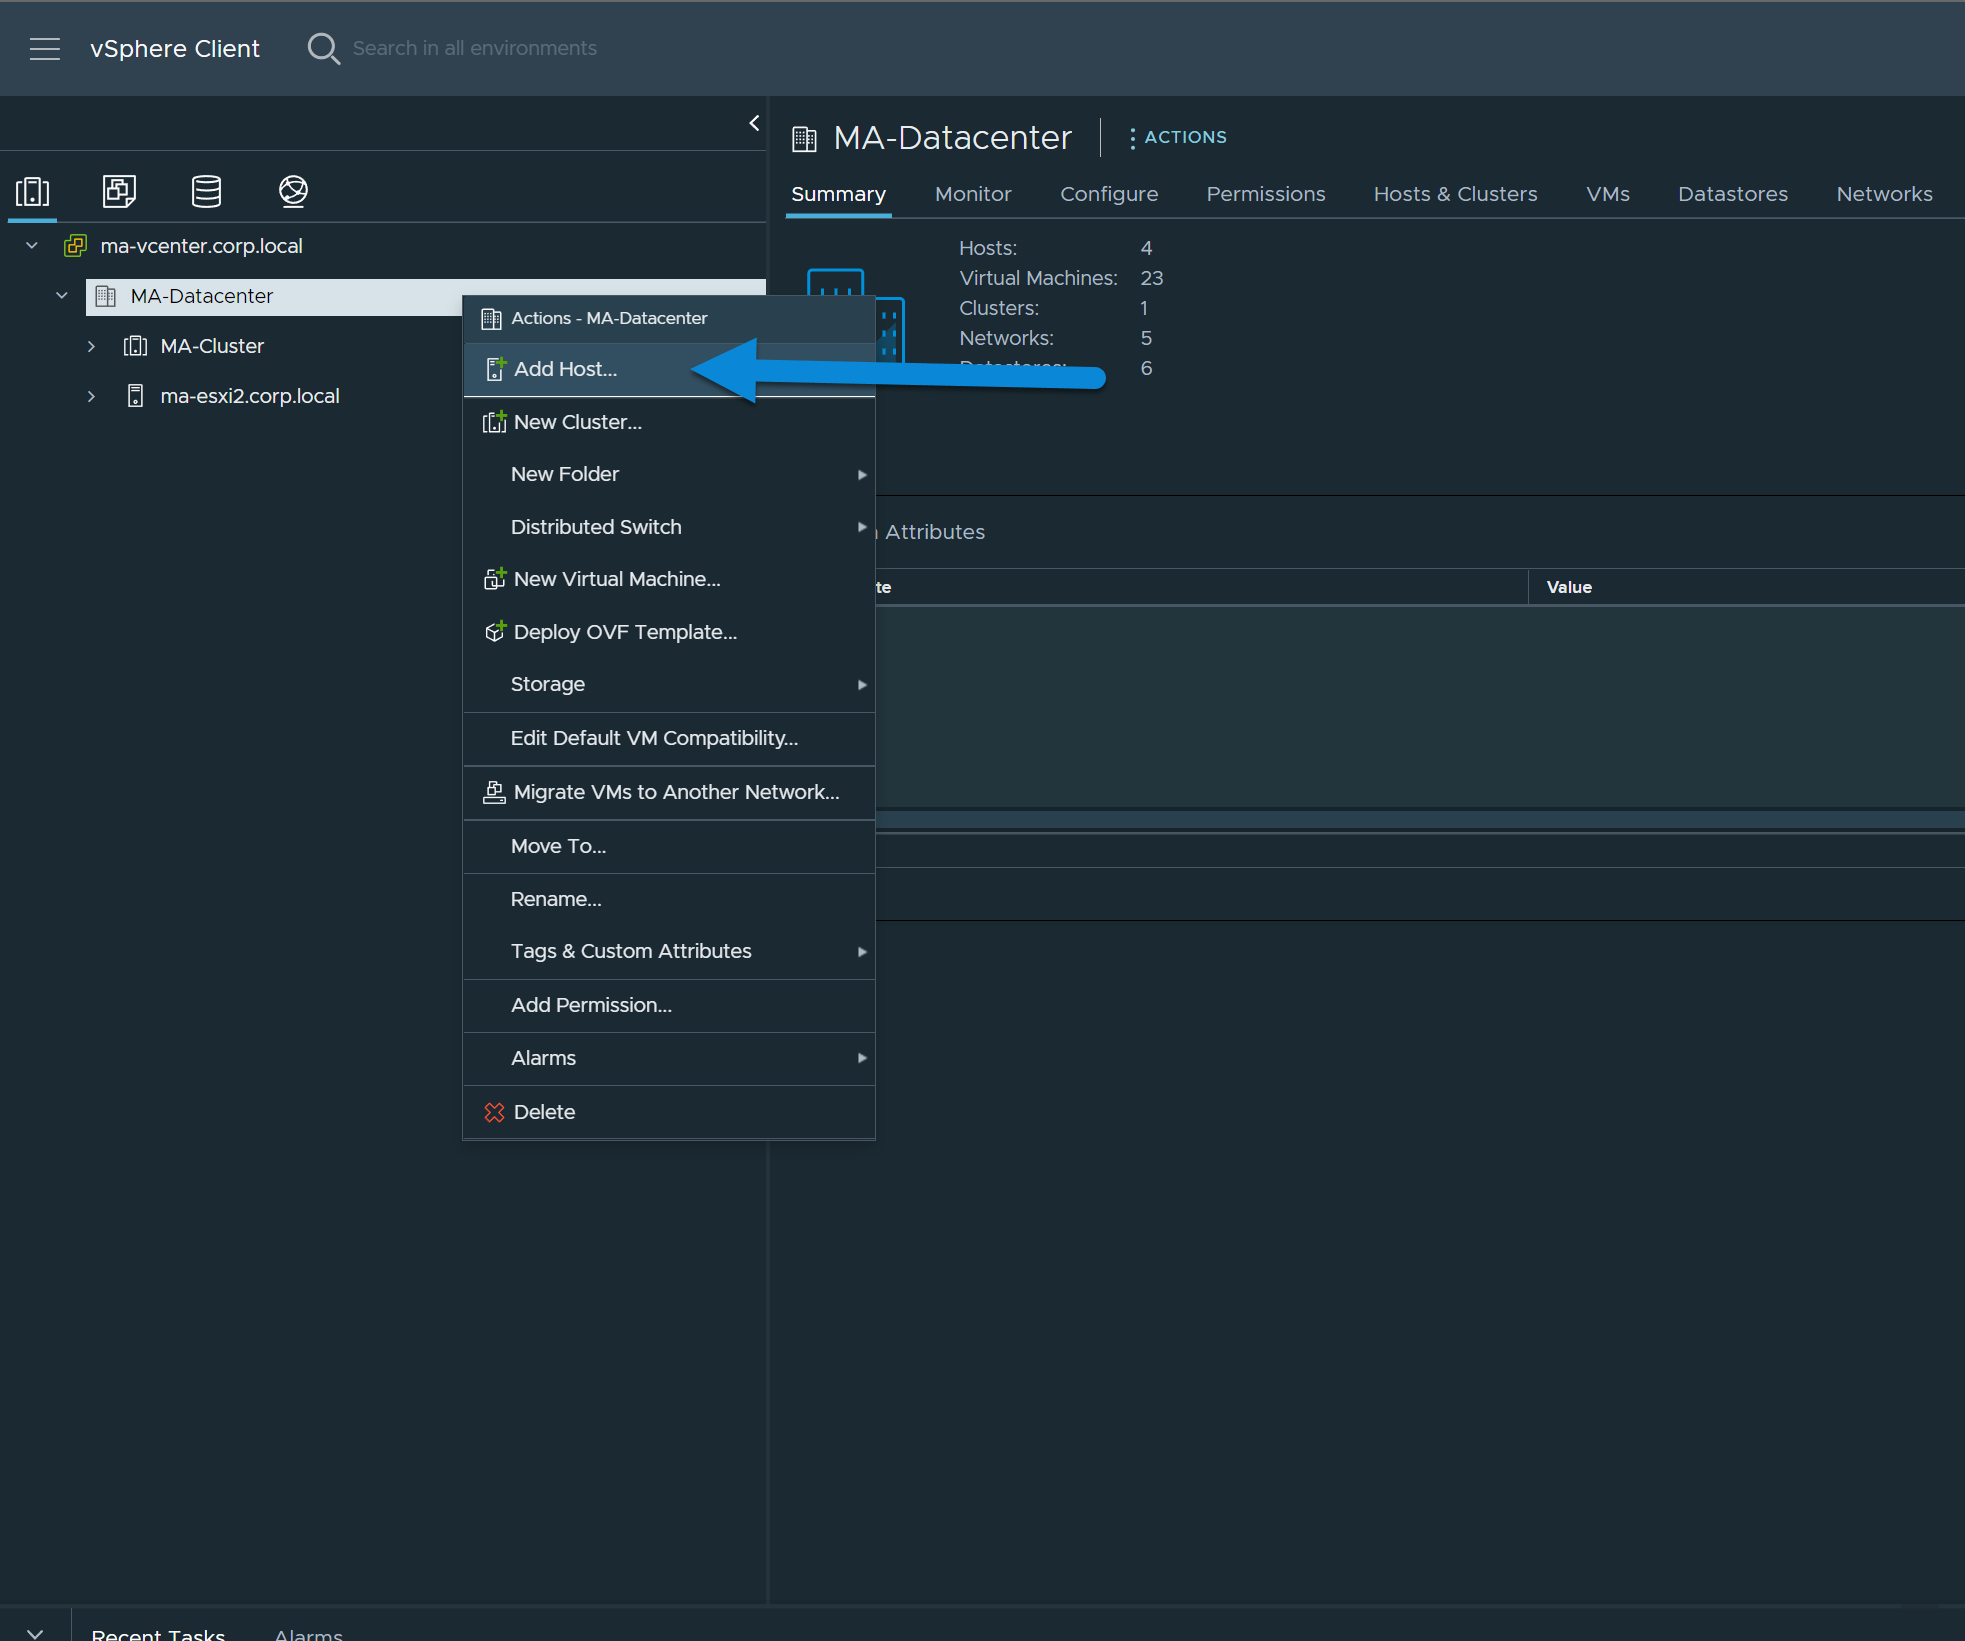
Task: Open the ACTIONS dropdown button
Action: [x=1177, y=137]
